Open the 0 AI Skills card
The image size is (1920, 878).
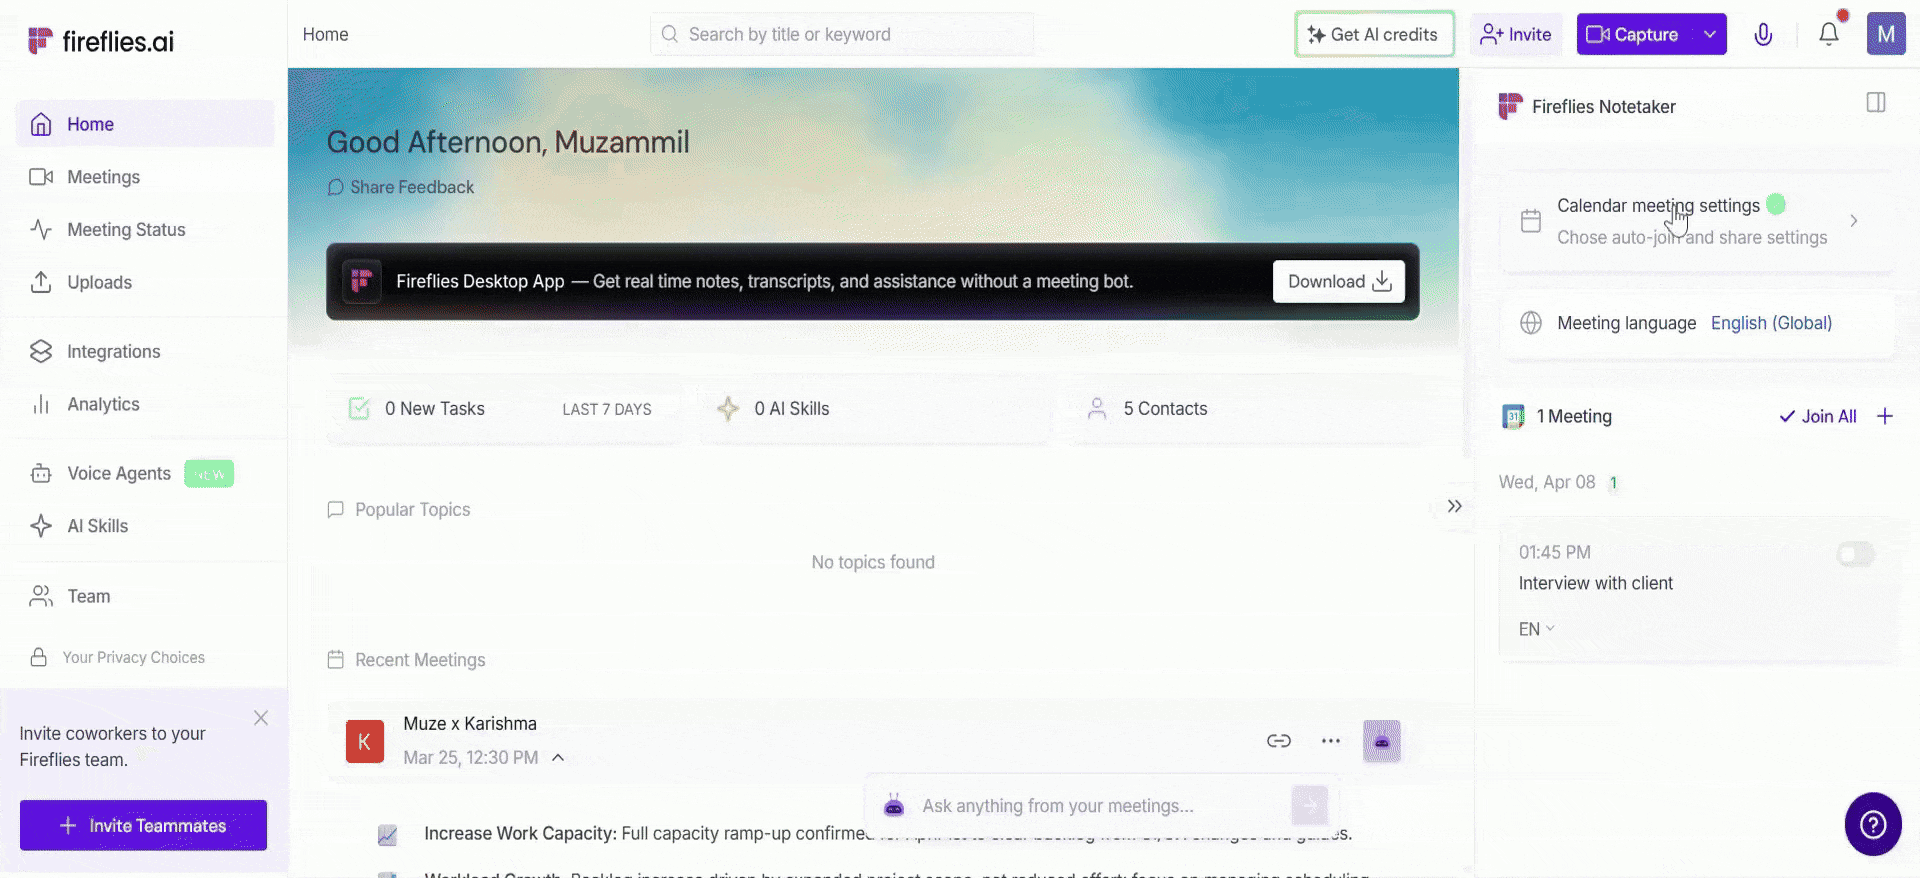(874, 409)
